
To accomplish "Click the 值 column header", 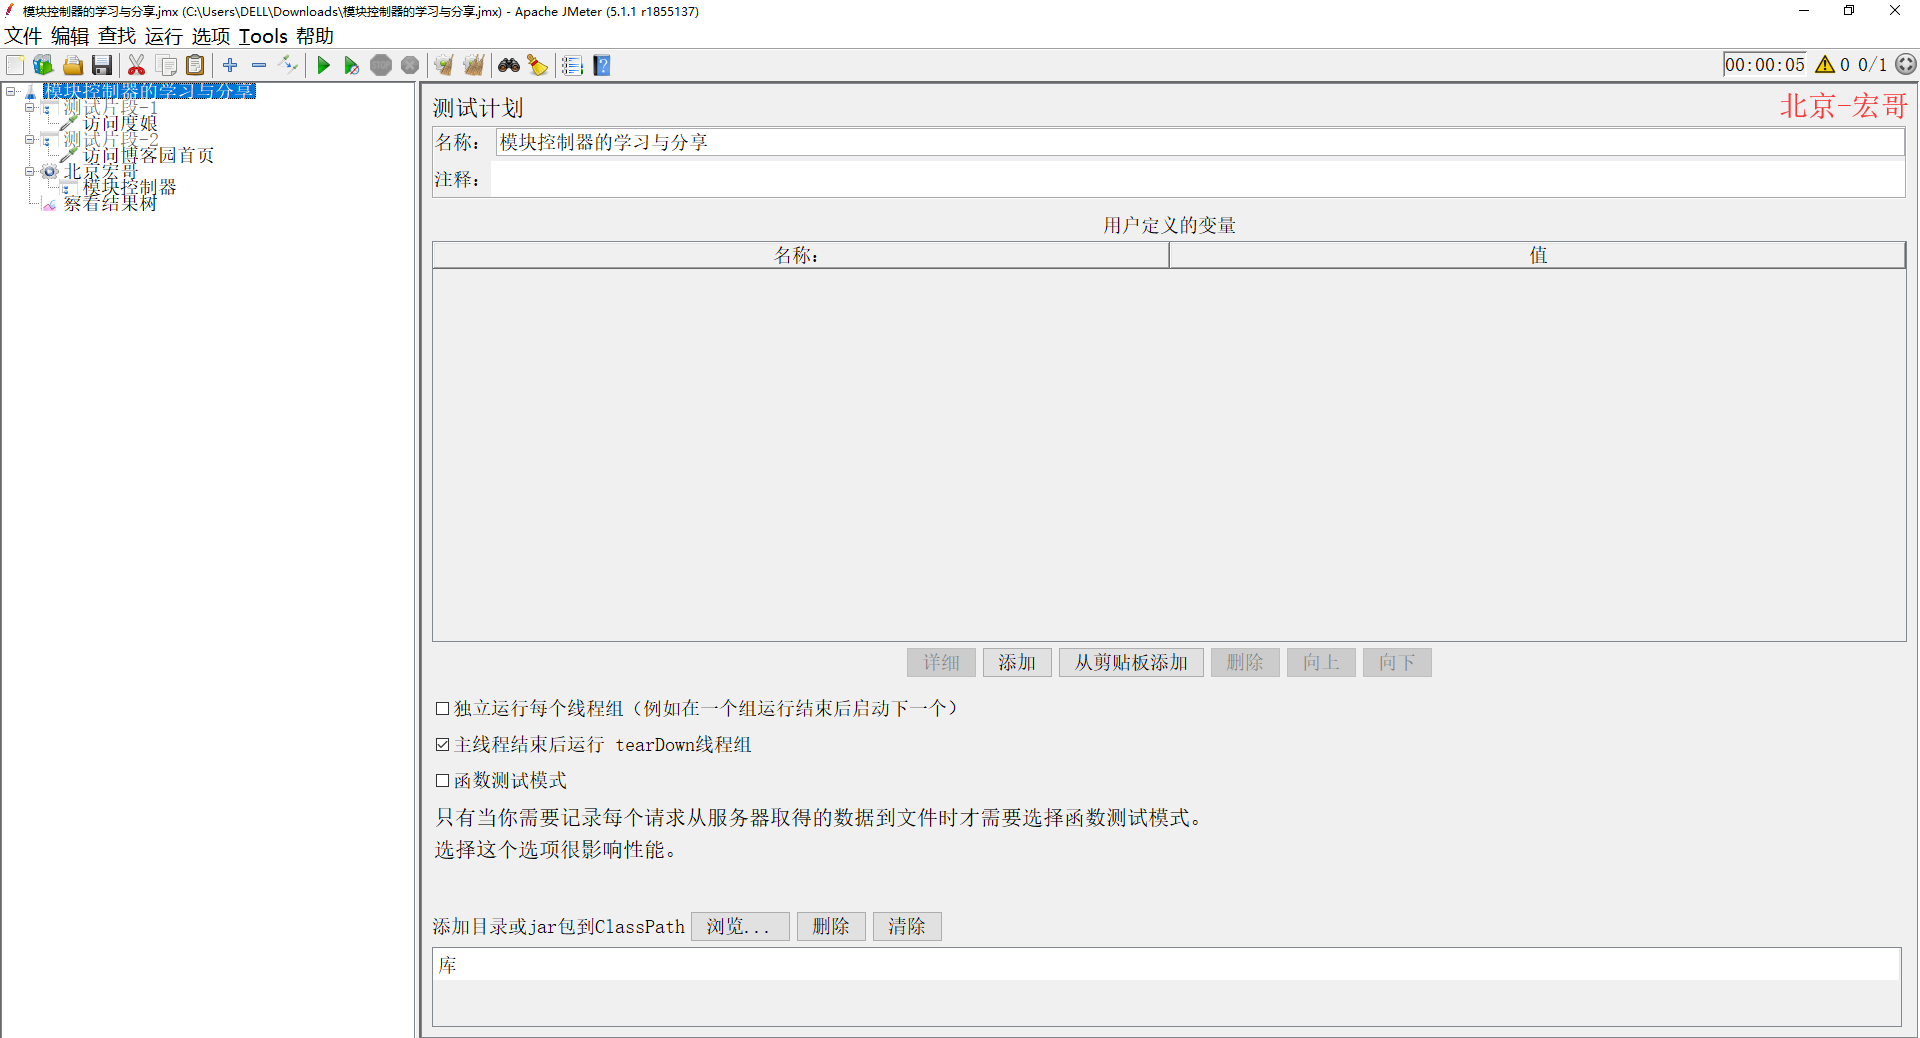I will pos(1538,255).
